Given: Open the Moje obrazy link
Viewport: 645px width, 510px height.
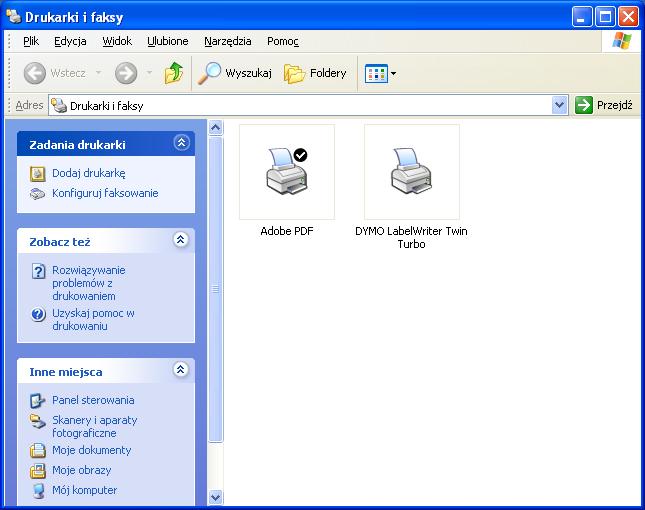Looking at the screenshot, I should click(81, 470).
